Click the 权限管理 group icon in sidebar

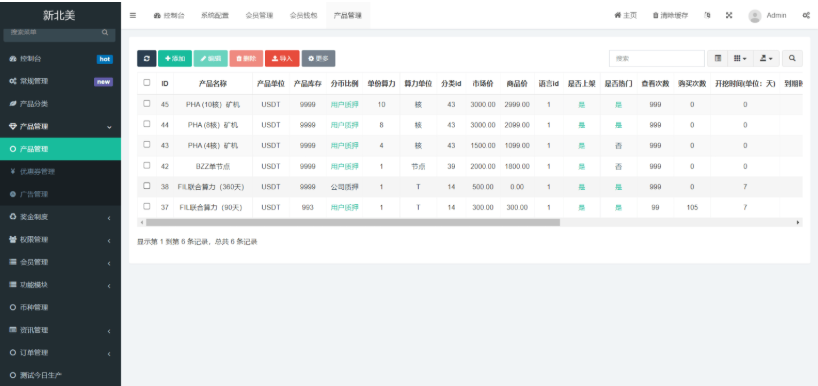(x=13, y=239)
